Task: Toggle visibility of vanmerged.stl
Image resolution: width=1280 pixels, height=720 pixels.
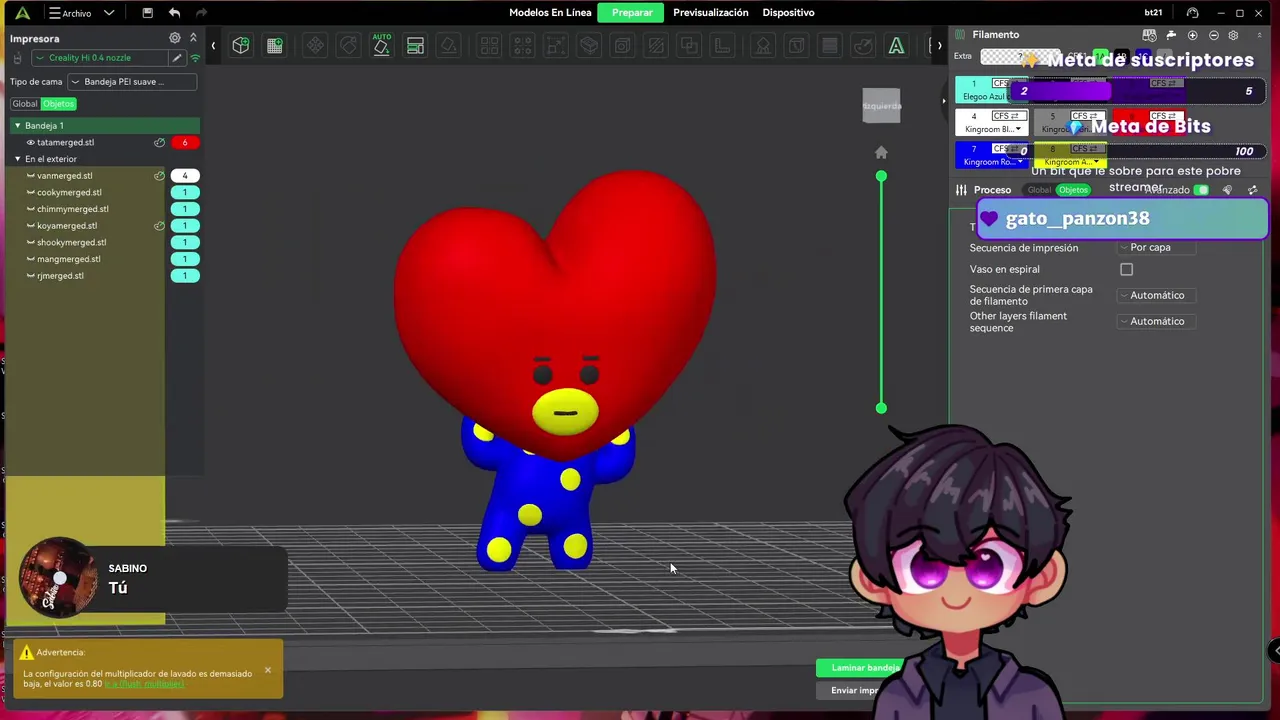Action: (x=30, y=176)
